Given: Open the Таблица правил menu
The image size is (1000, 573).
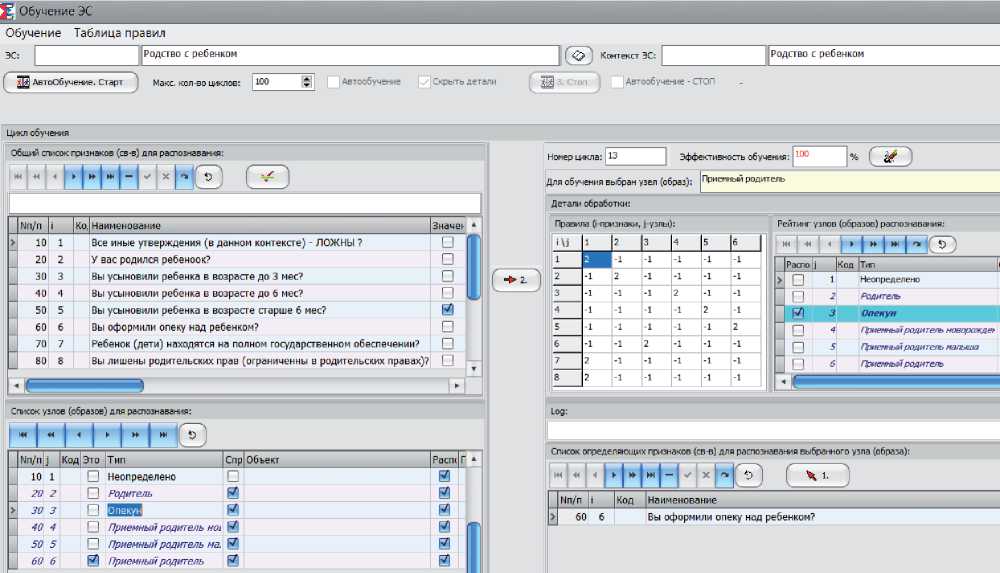Looking at the screenshot, I should (119, 33).
